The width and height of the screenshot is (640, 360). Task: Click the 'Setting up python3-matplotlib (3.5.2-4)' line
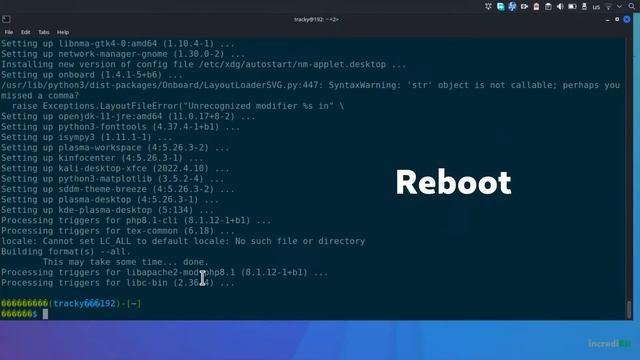click(112, 179)
